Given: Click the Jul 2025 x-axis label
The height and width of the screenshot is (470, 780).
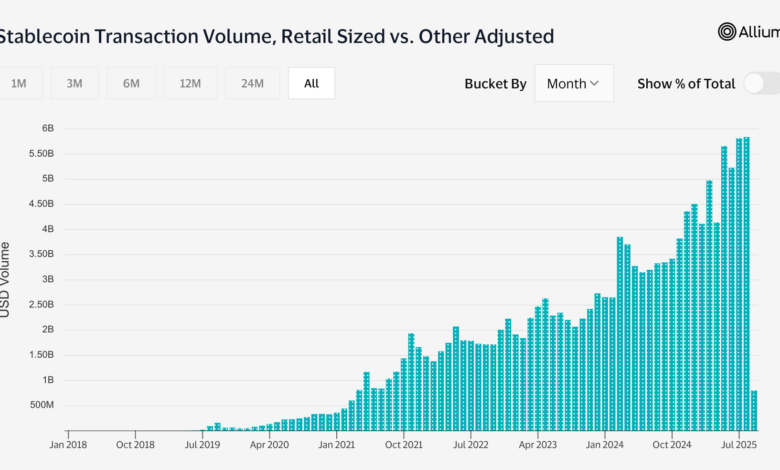Looking at the screenshot, I should pos(739,445).
